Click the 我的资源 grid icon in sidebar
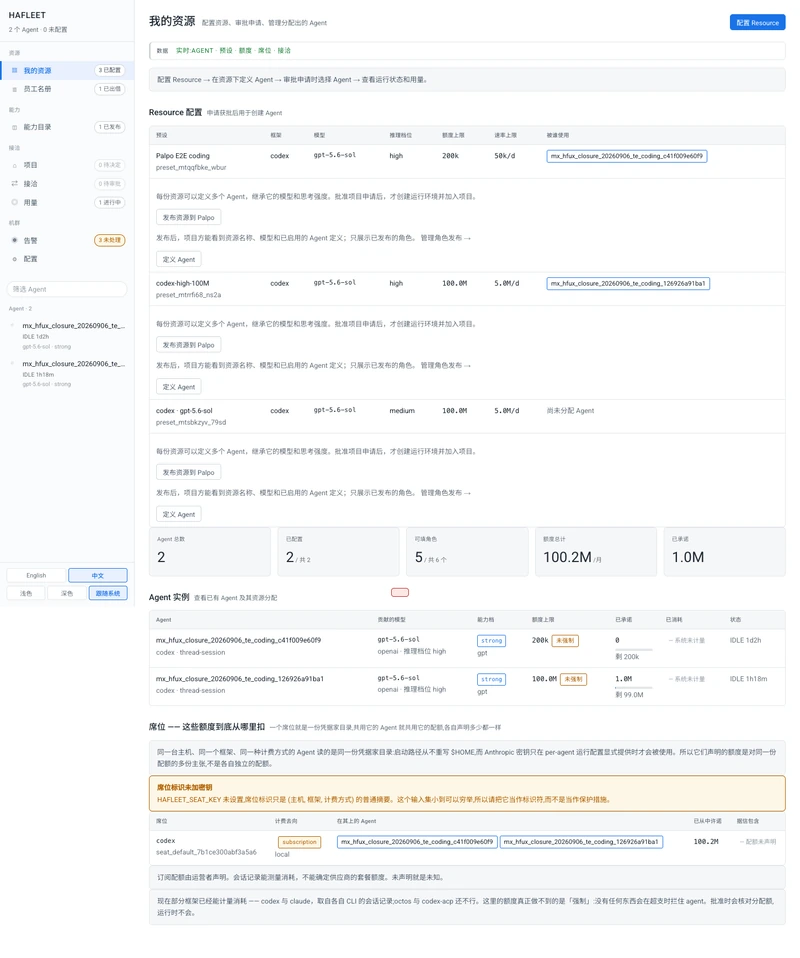Screen dimensions: 800x958 [15, 70]
